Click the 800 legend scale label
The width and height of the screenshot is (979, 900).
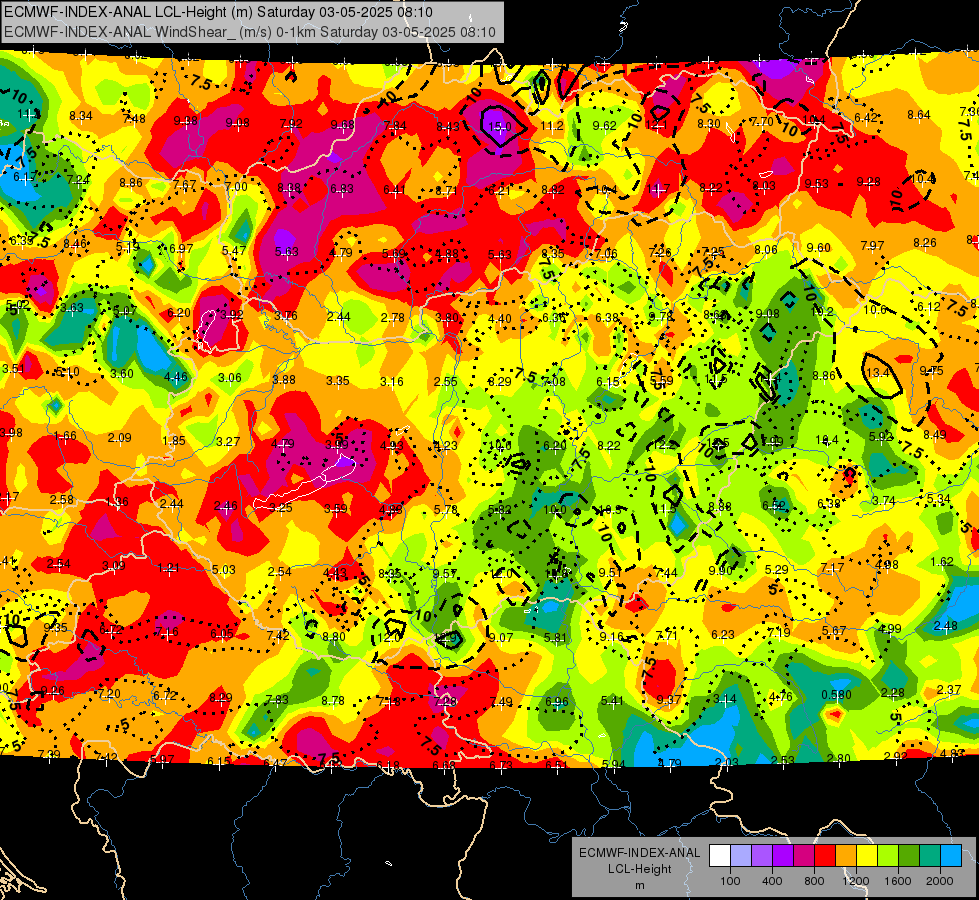click(814, 881)
